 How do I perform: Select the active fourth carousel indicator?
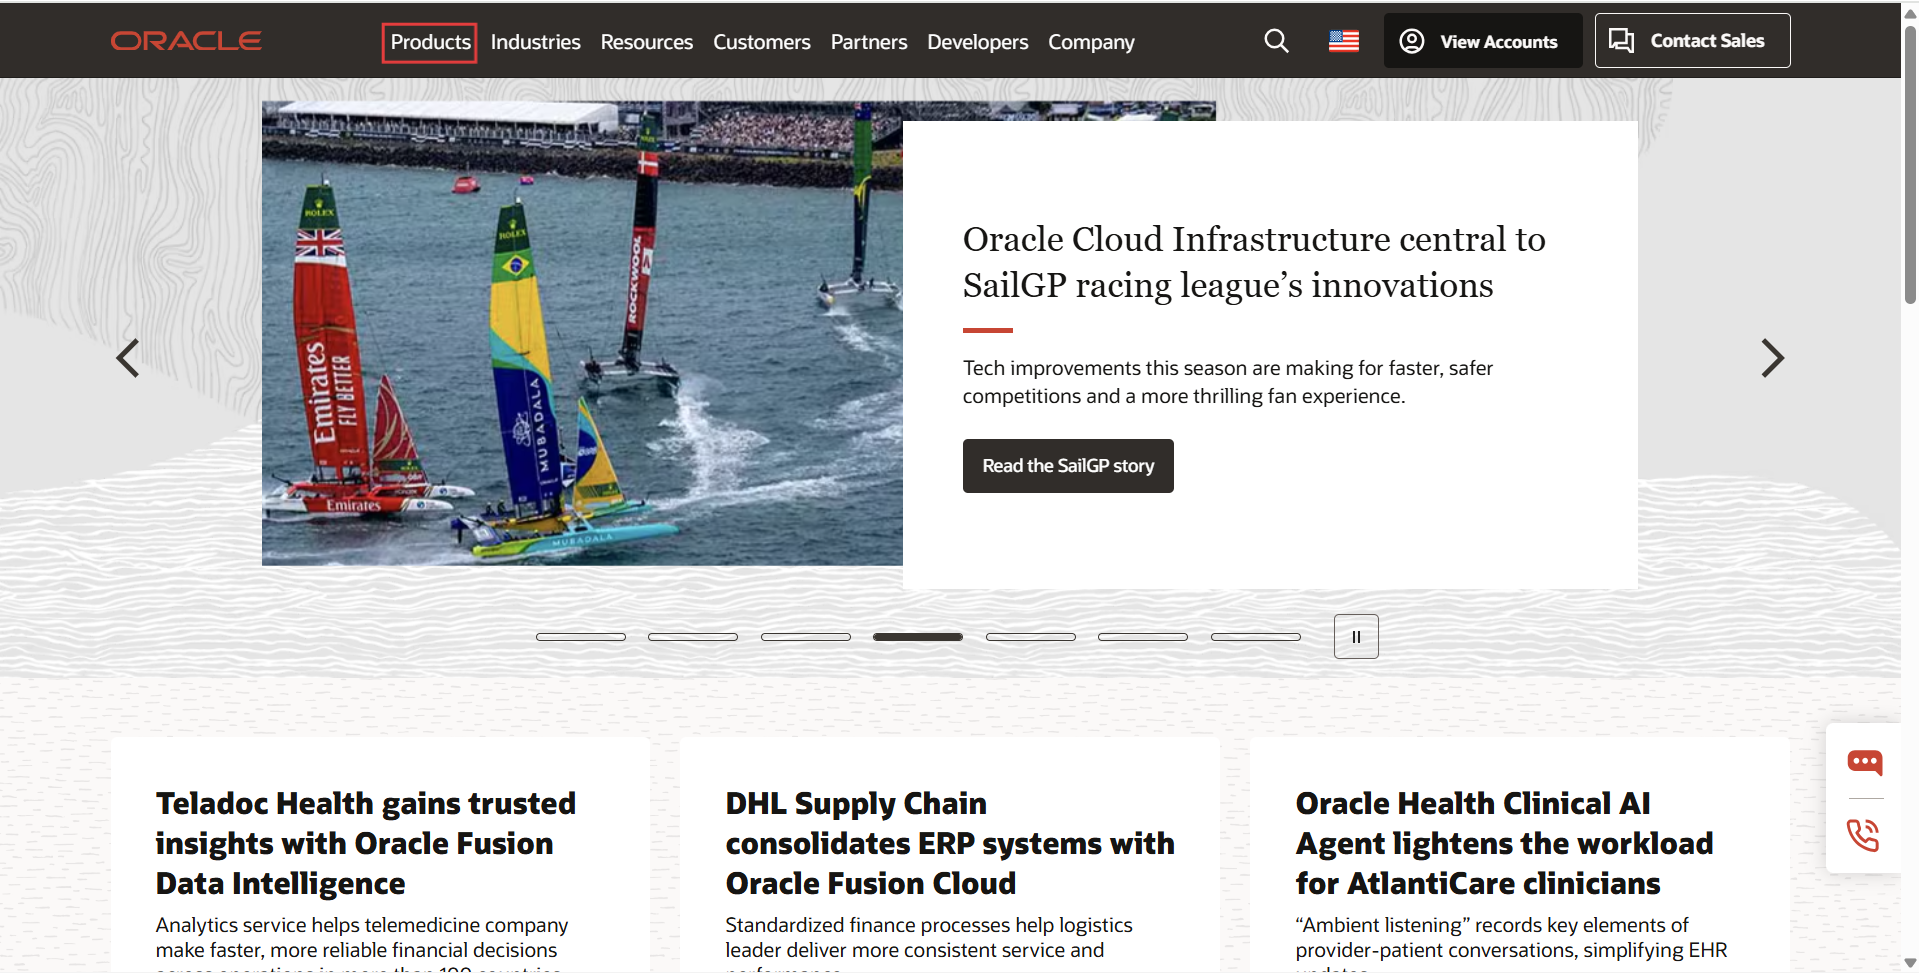[918, 637]
